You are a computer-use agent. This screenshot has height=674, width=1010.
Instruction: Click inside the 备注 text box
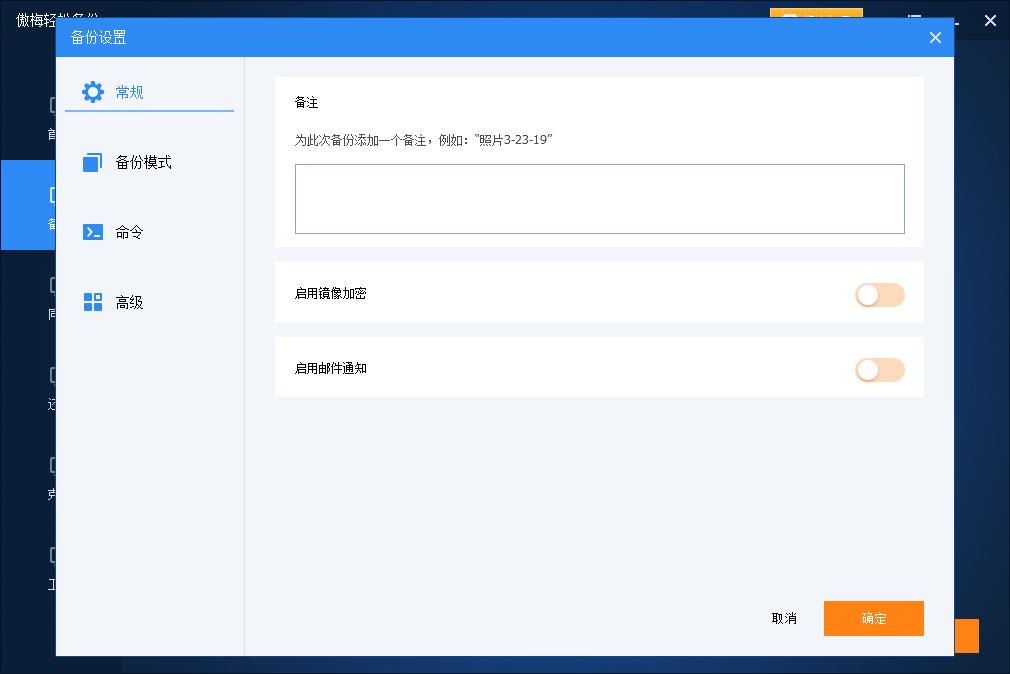[x=599, y=199]
